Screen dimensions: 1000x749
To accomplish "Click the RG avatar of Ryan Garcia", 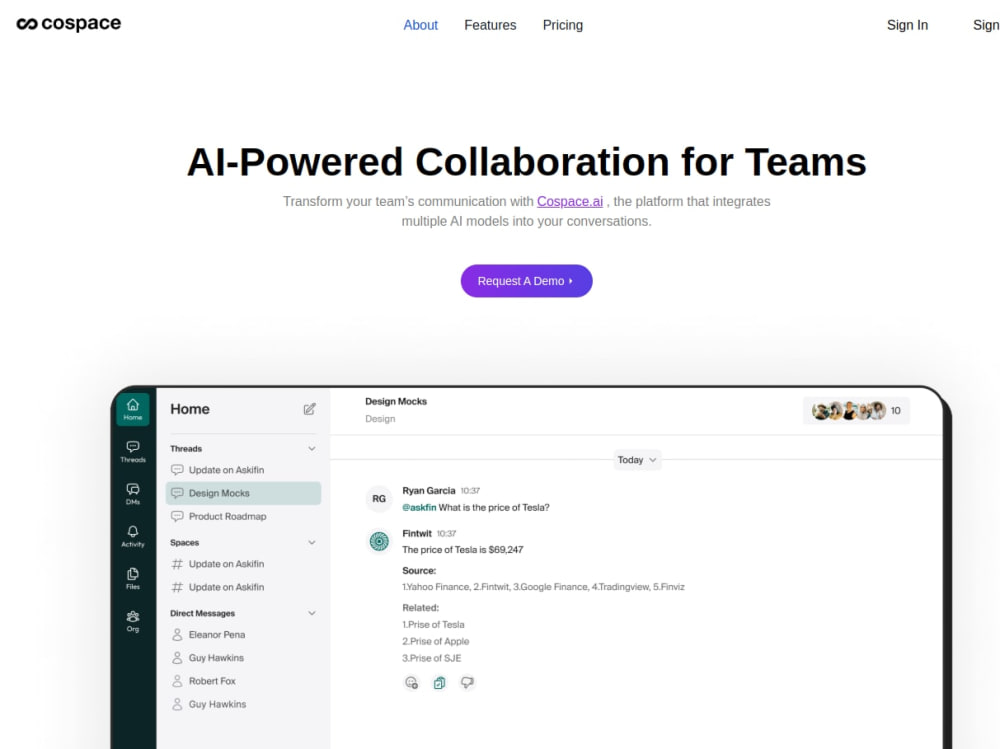I will [x=379, y=499].
